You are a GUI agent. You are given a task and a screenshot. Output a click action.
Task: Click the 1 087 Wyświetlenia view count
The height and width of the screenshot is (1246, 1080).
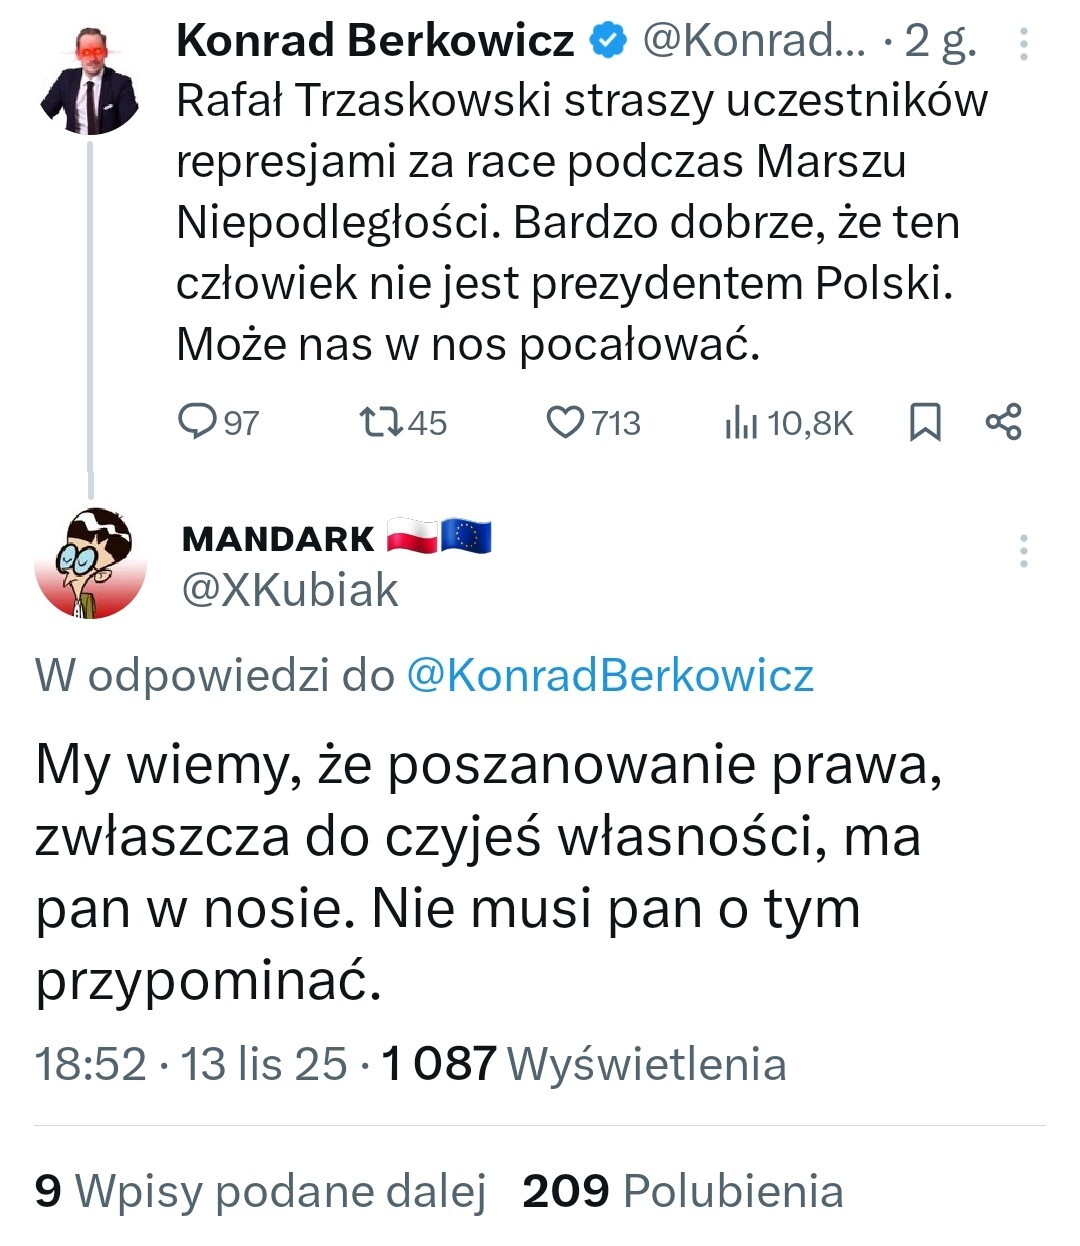[584, 1064]
